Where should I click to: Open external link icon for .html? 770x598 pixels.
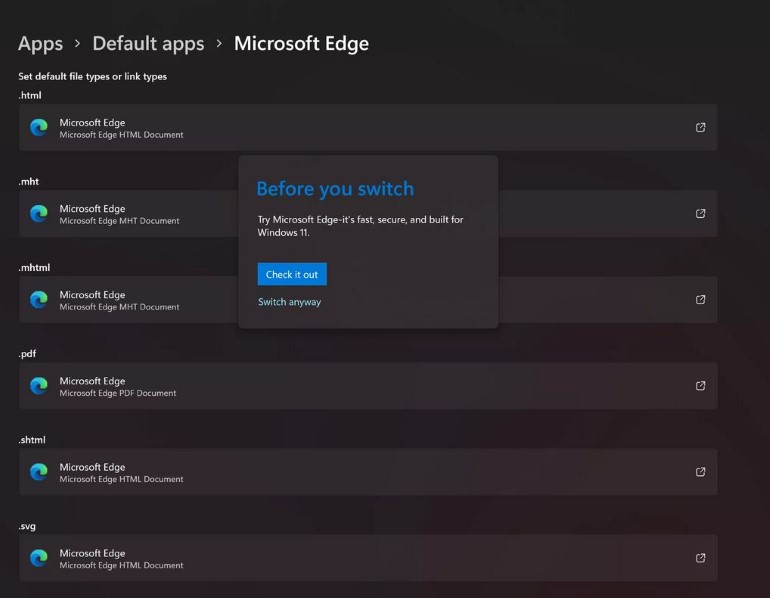(x=700, y=127)
